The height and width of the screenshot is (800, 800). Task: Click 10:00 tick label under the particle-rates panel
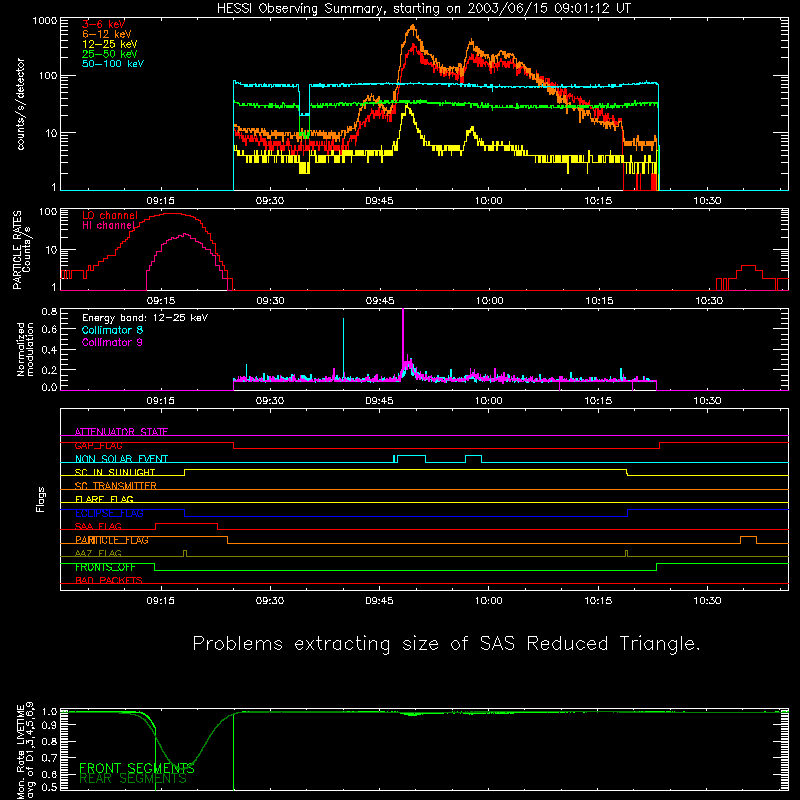pos(489,301)
